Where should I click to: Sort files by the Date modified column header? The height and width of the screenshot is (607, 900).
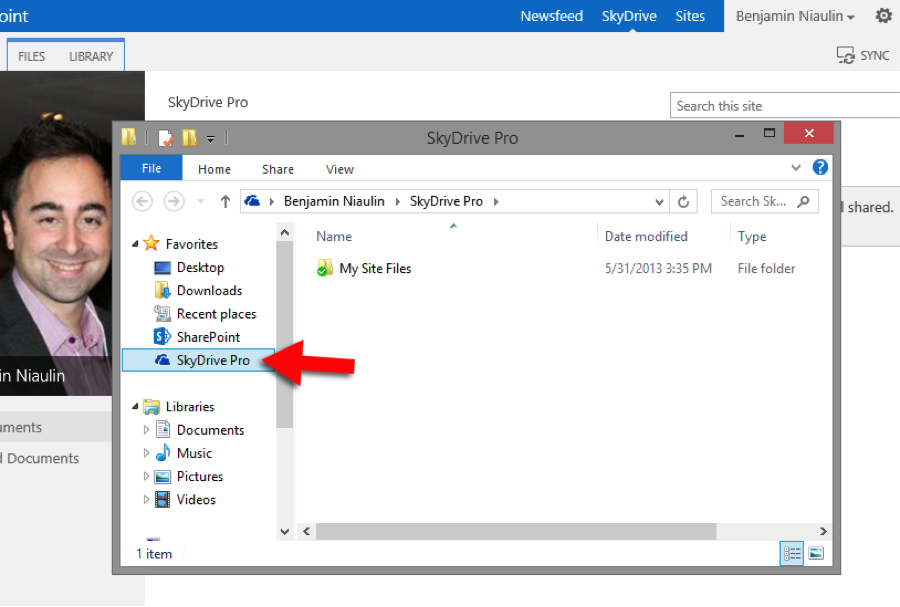click(646, 236)
